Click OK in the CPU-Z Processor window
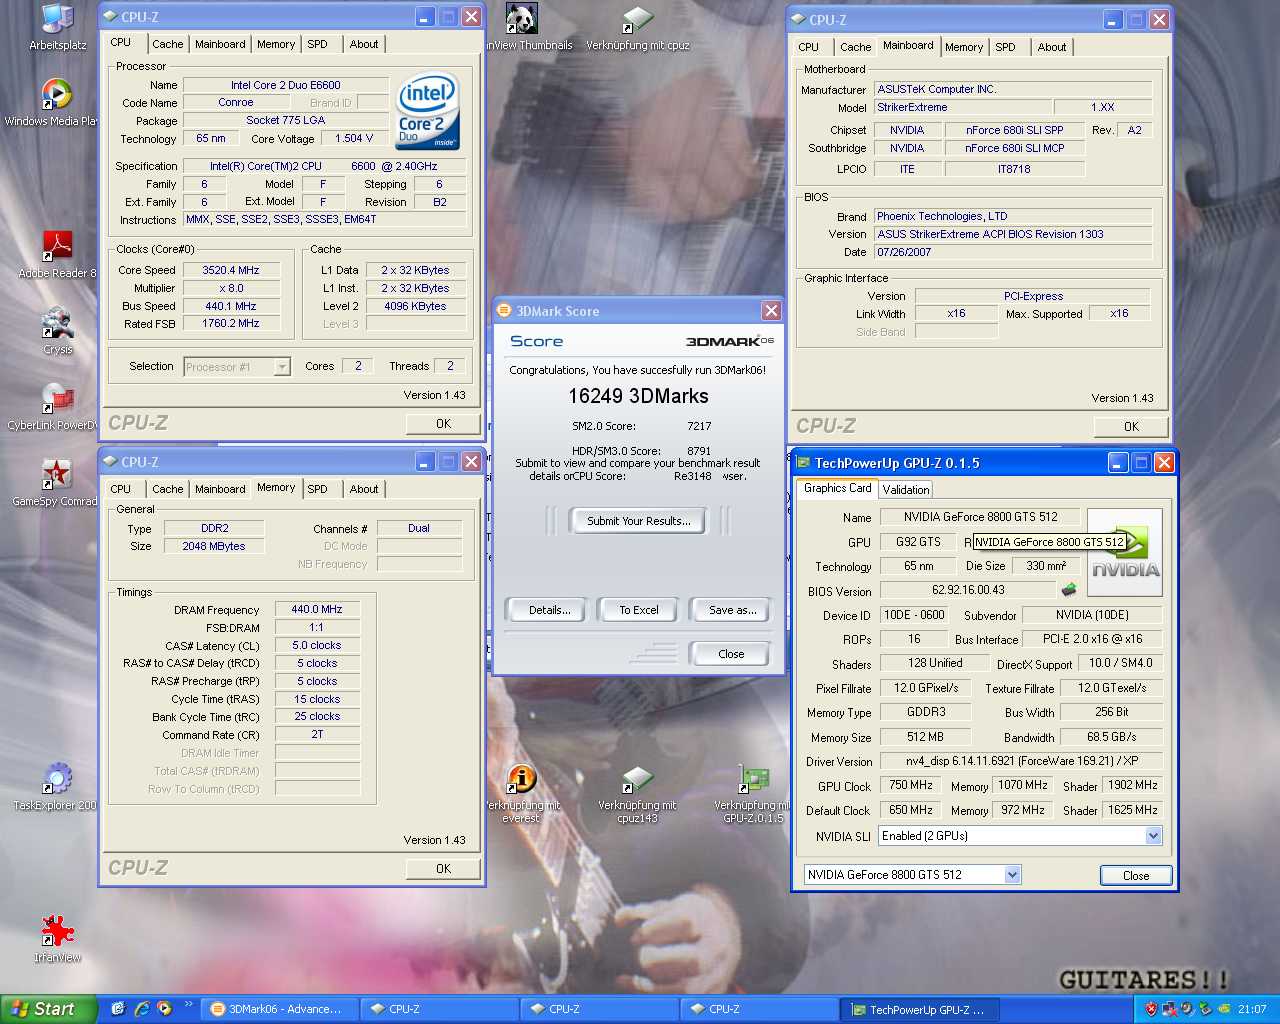Viewport: 1280px width, 1024px height. (x=443, y=424)
